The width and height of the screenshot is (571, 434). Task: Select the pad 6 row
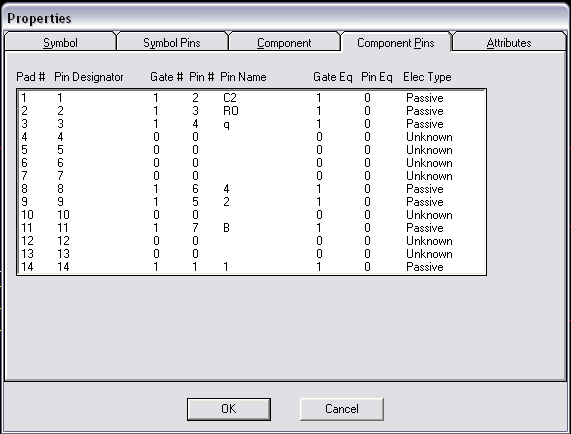251,163
